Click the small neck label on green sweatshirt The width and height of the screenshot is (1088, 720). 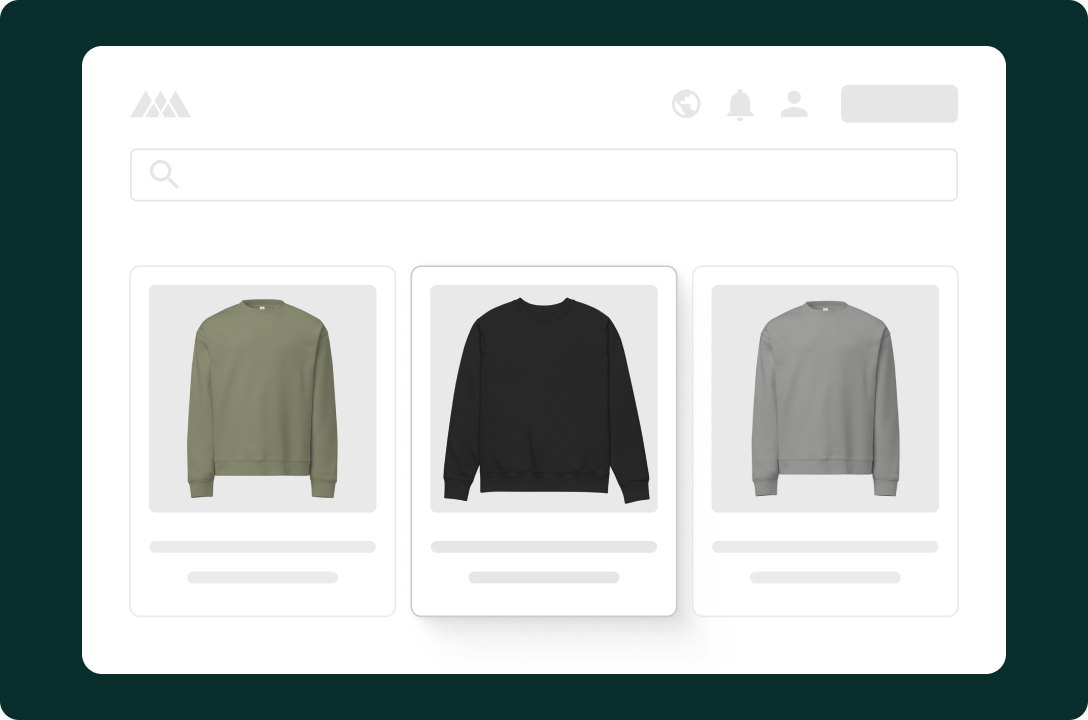(x=262, y=309)
